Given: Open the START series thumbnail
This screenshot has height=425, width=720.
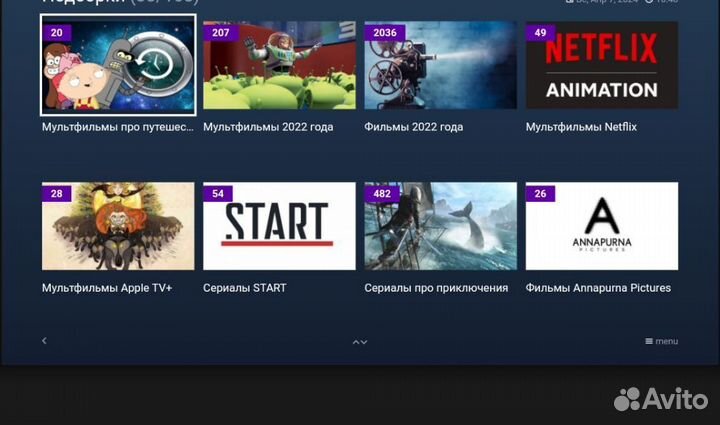Looking at the screenshot, I should pos(279,226).
